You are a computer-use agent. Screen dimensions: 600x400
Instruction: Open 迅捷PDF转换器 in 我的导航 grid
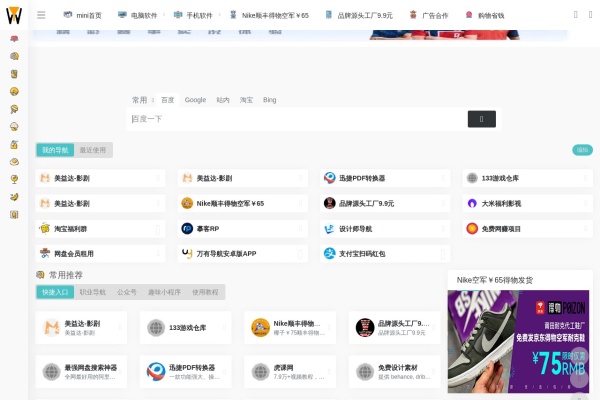[385, 178]
